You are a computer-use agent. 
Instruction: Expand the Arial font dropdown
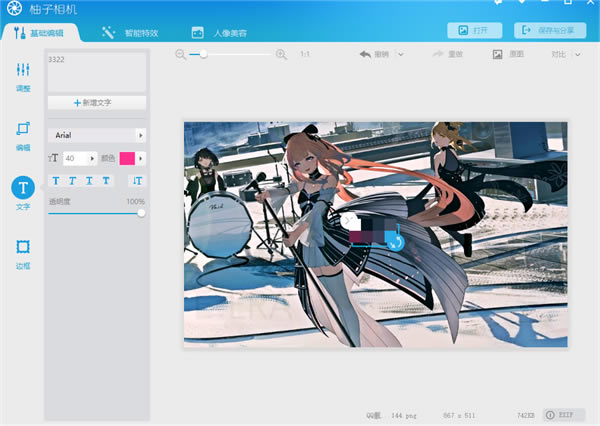click(141, 135)
